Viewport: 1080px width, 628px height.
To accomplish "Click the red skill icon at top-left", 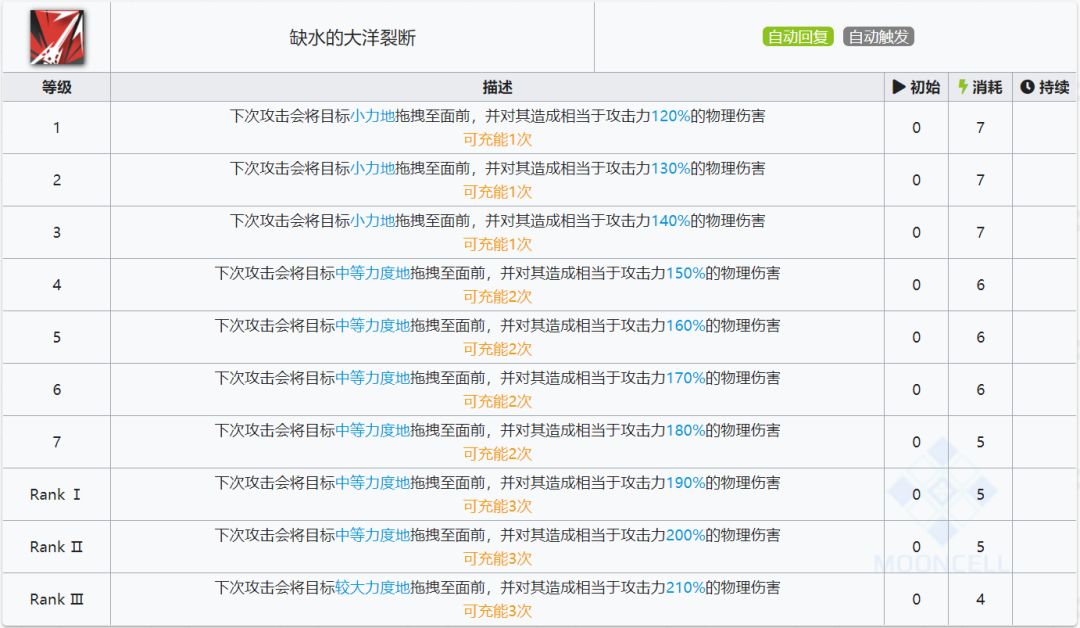I will (x=56, y=37).
